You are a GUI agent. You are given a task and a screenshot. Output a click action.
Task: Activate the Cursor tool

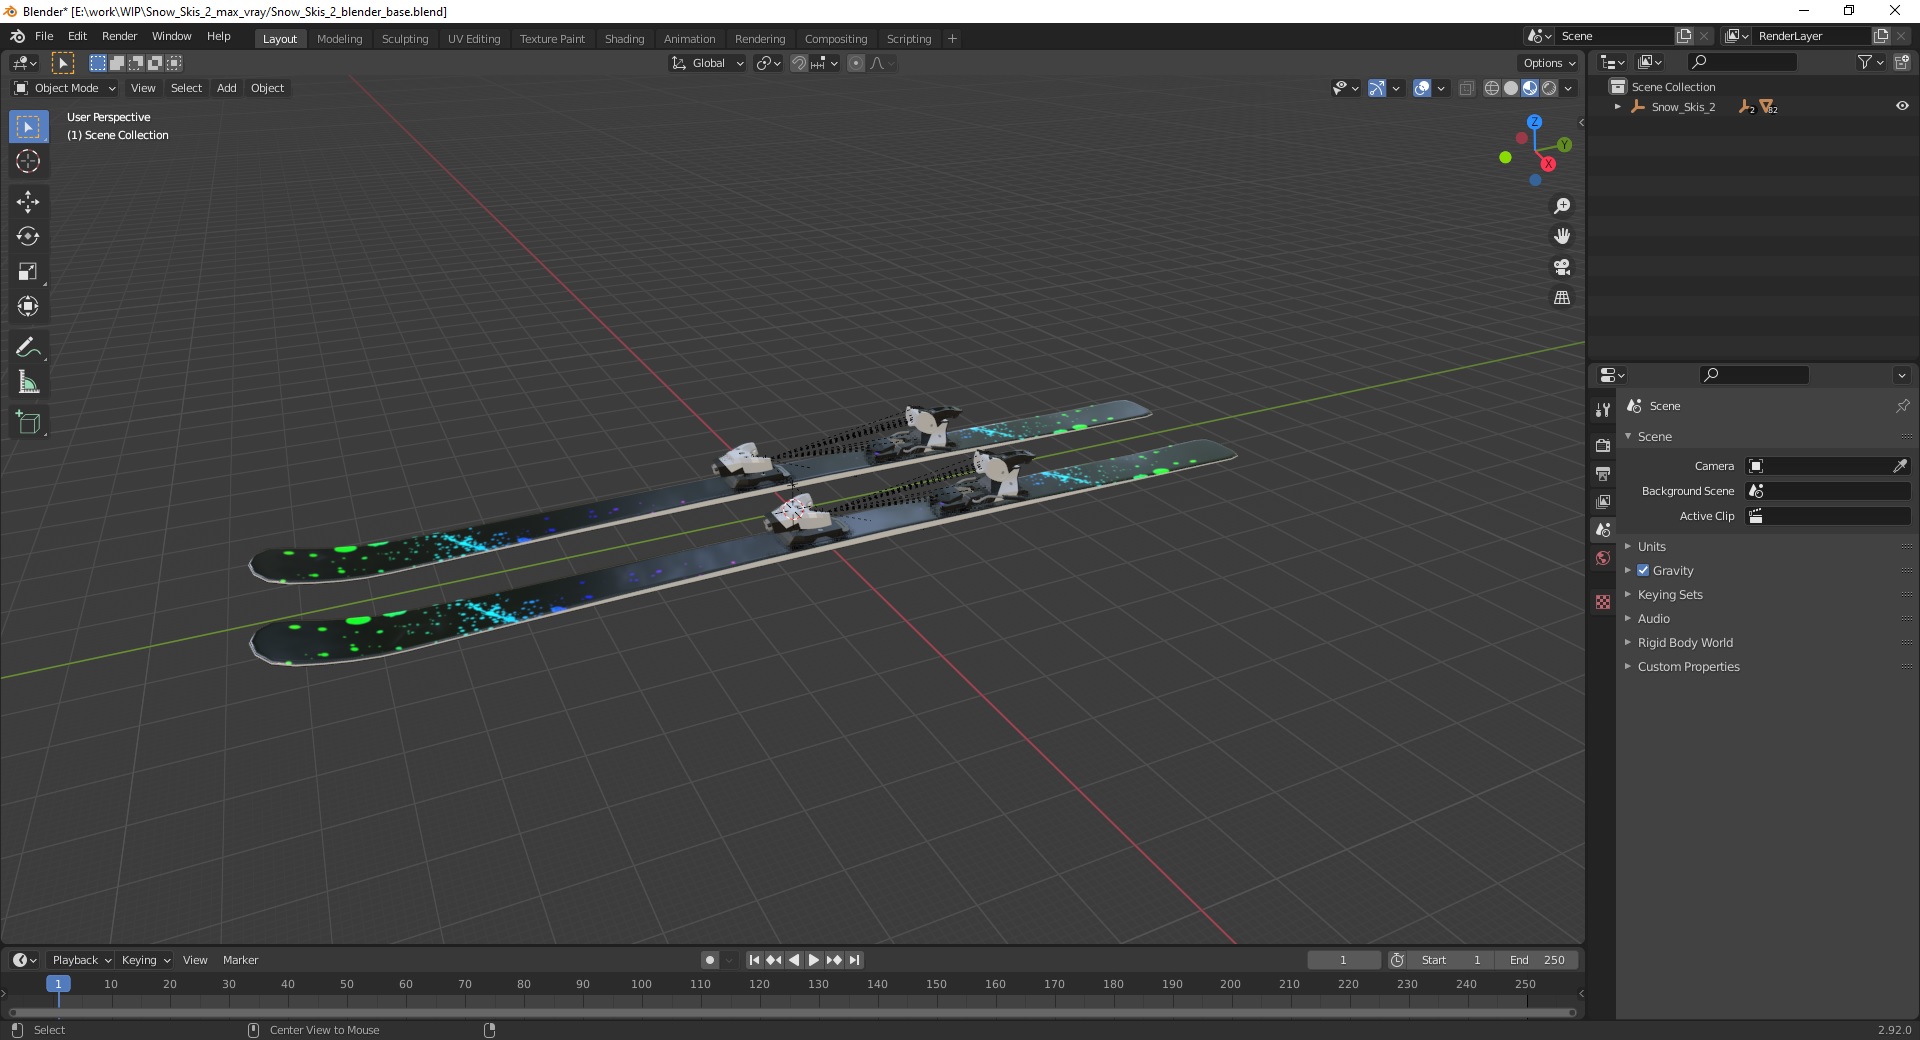28,161
